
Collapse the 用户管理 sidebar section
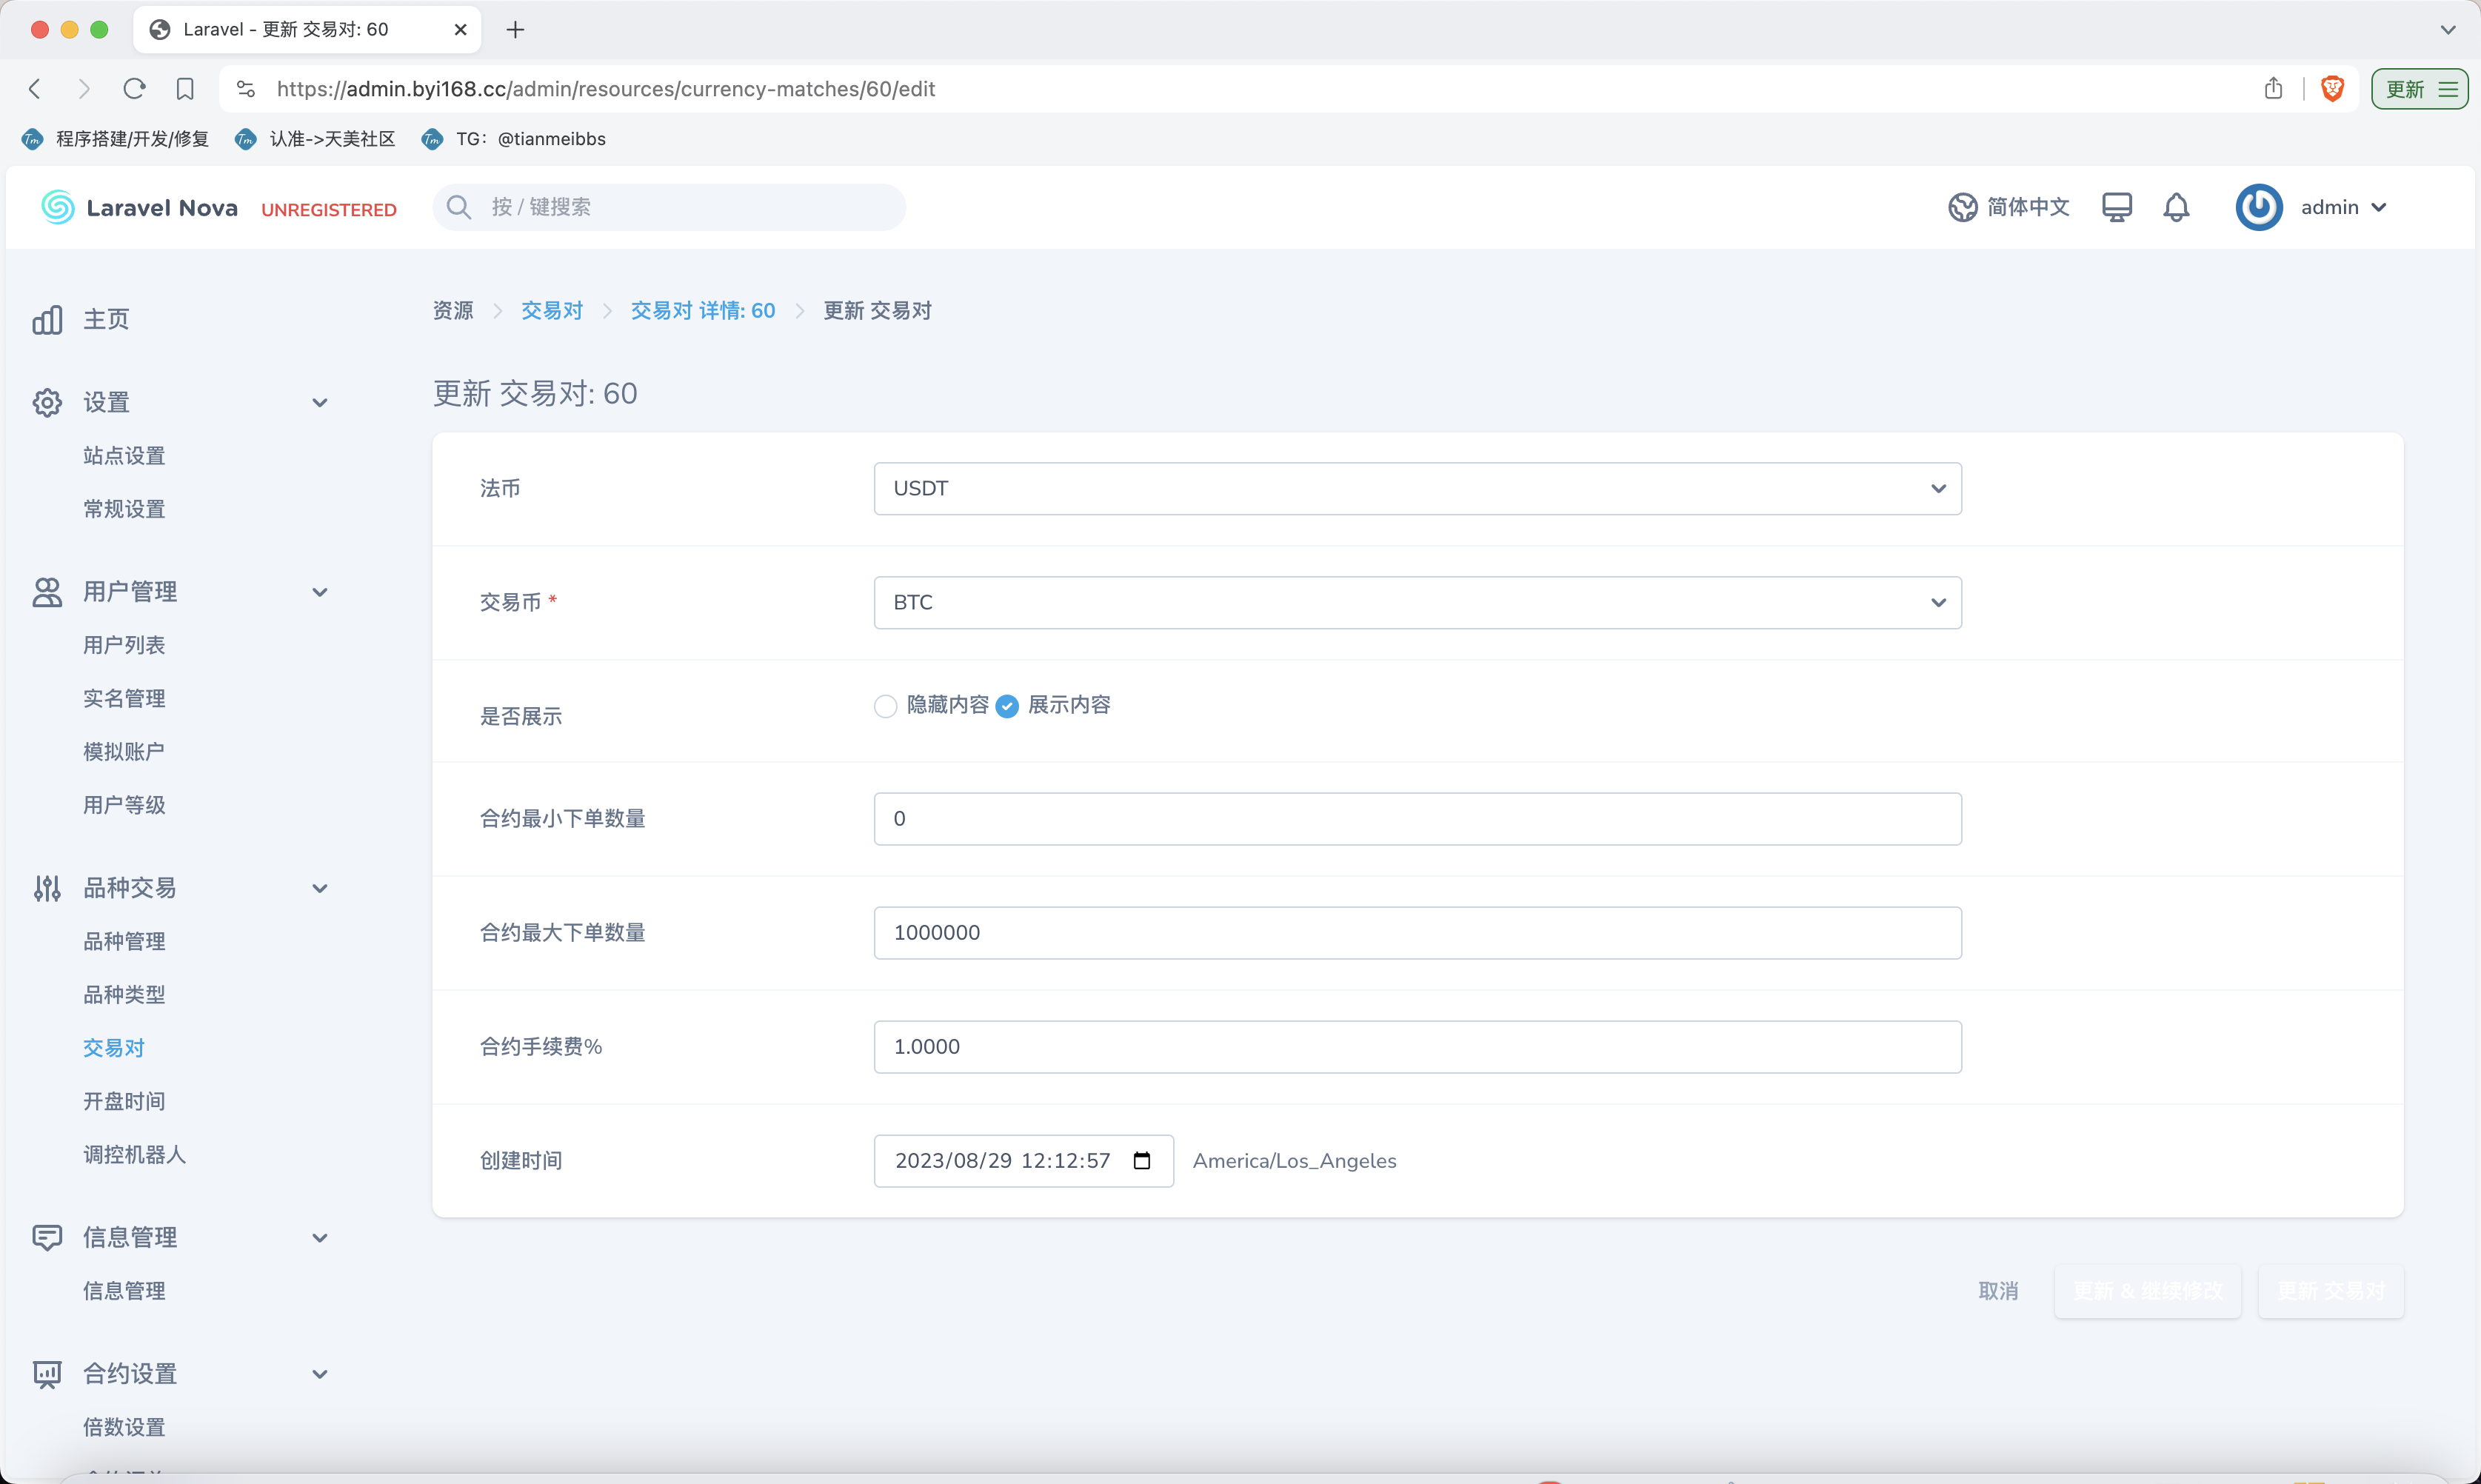coord(320,592)
